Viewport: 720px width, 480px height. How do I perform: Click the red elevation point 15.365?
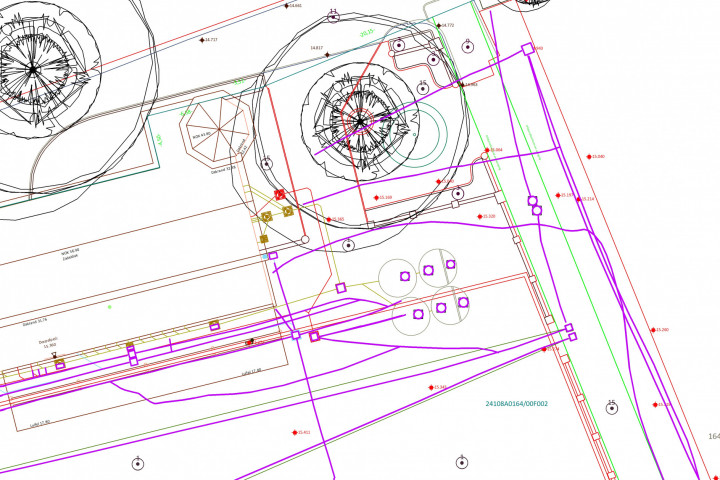329,219
